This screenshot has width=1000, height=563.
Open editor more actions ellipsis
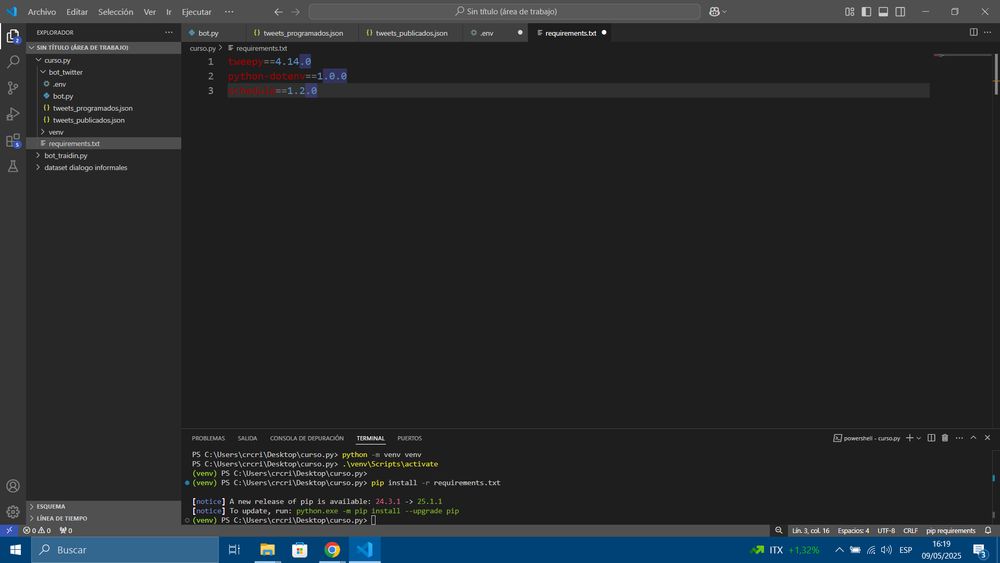(x=987, y=33)
